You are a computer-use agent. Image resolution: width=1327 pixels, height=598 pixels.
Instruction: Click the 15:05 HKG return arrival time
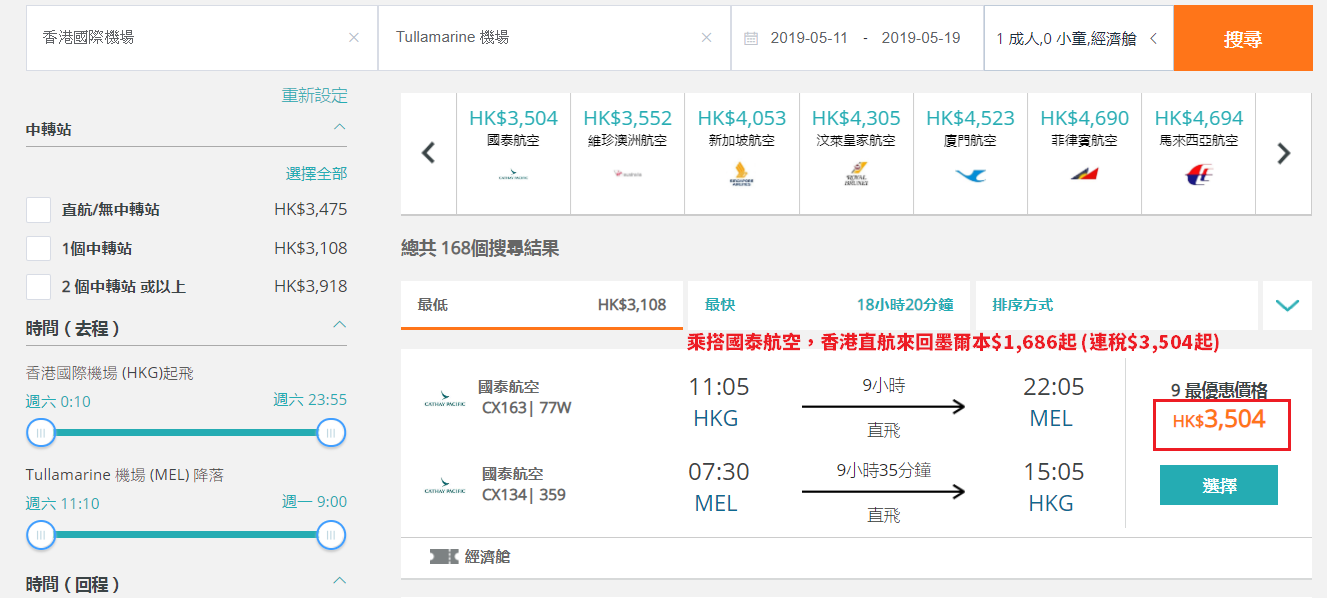point(1053,472)
